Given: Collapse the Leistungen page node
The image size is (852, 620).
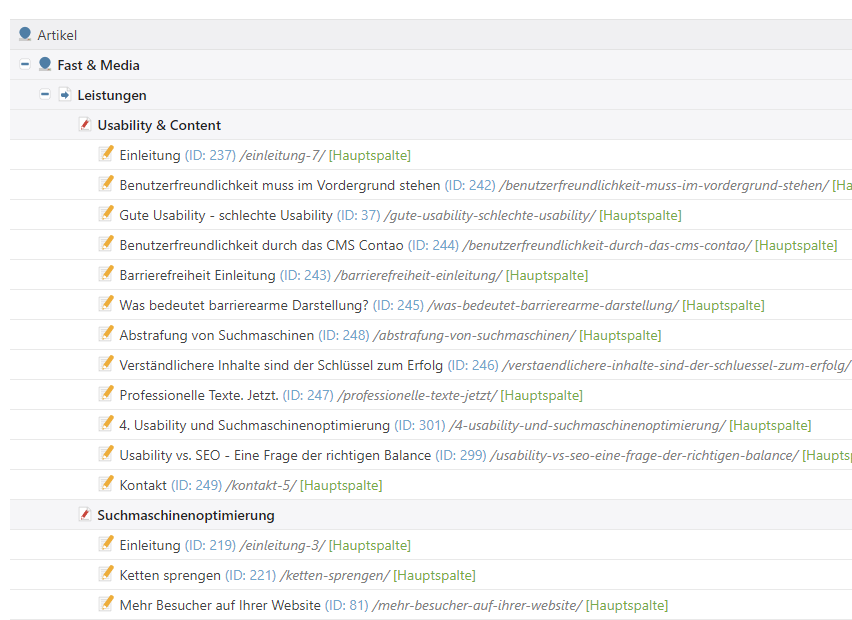Looking at the screenshot, I should point(45,95).
